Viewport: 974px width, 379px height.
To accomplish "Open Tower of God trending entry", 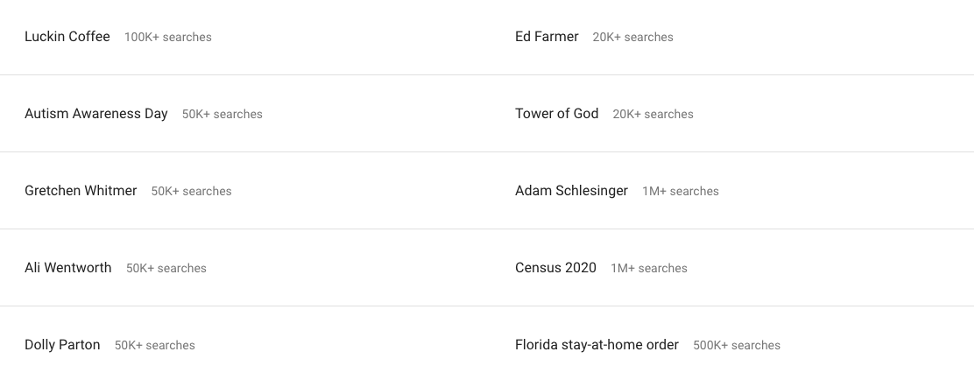I will [557, 114].
